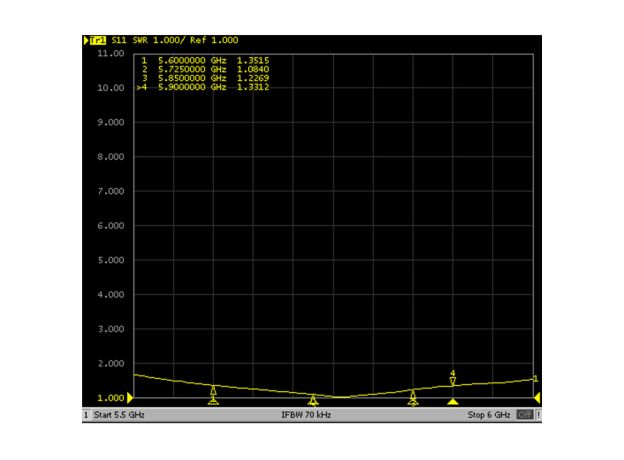Click the 2.000 y-axis label
The image size is (624, 460).
point(111,364)
